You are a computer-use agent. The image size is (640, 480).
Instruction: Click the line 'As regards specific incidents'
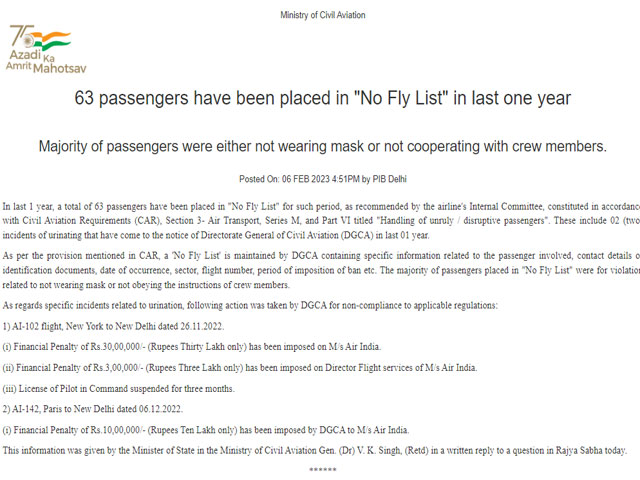point(250,305)
